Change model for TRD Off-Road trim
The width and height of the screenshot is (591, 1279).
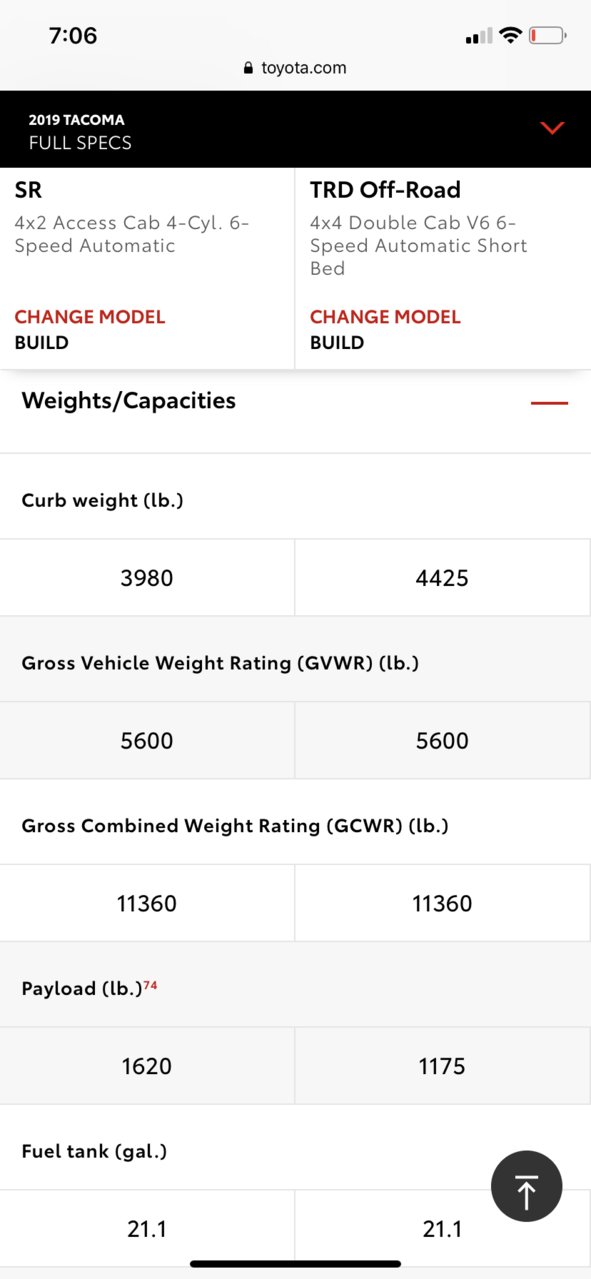click(x=385, y=317)
